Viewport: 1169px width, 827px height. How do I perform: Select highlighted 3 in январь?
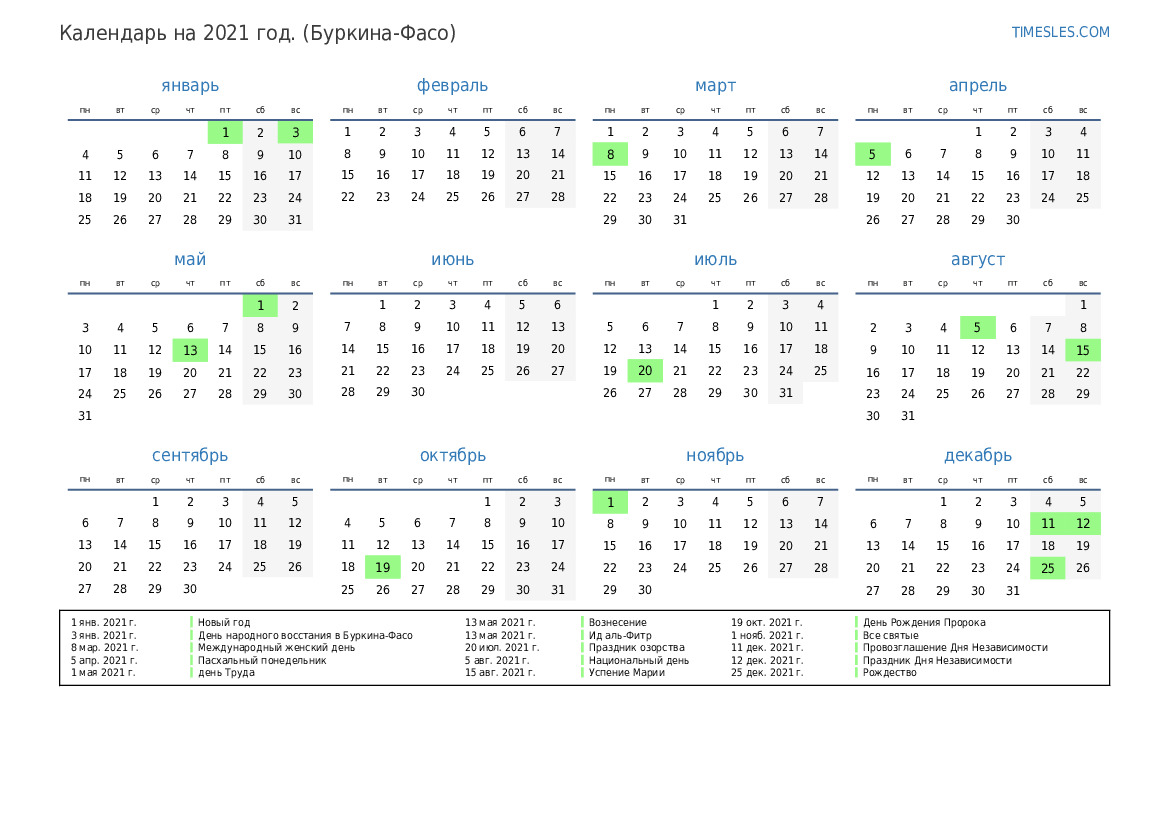pos(295,132)
